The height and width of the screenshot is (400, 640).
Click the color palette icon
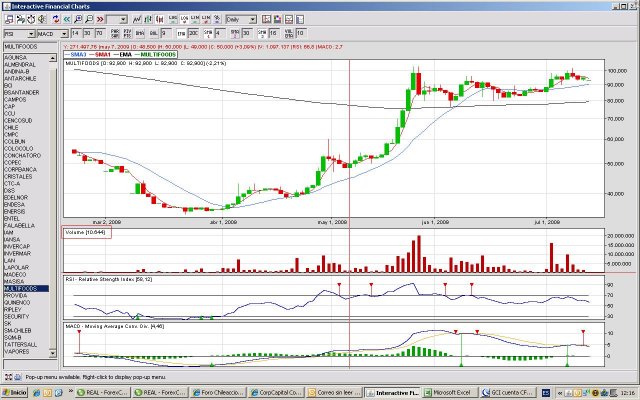pyautogui.click(x=278, y=19)
